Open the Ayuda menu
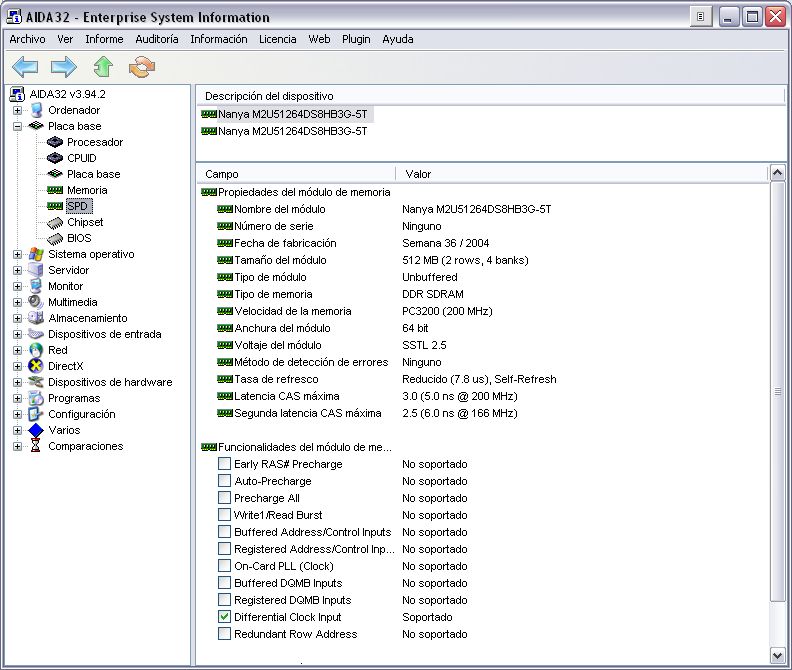Viewport: 792px width, 670px height. (x=398, y=39)
